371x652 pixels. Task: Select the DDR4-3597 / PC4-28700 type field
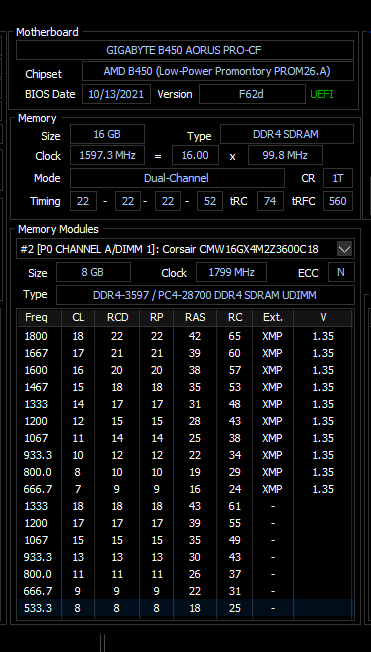coord(205,295)
